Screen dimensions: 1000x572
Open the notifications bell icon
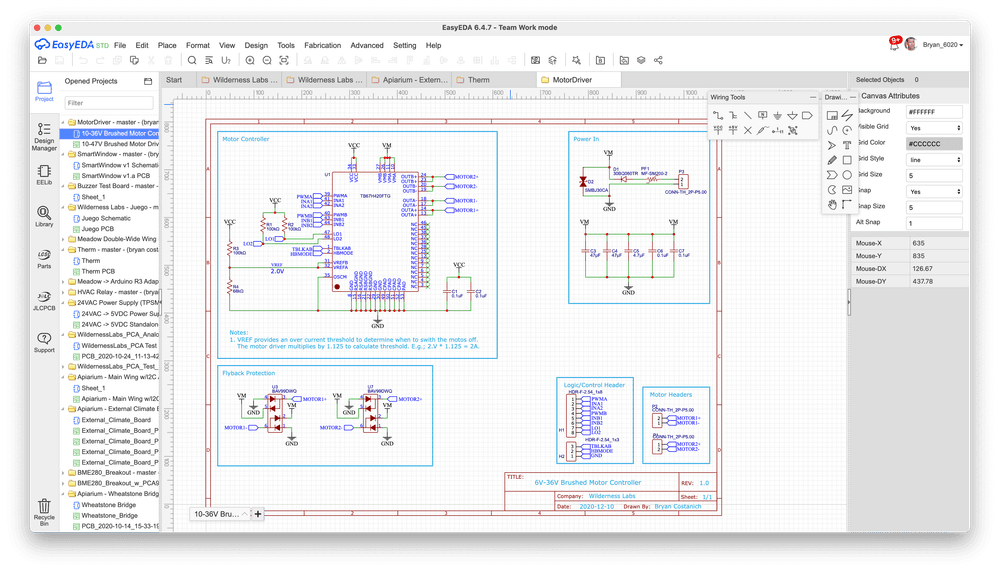(893, 45)
